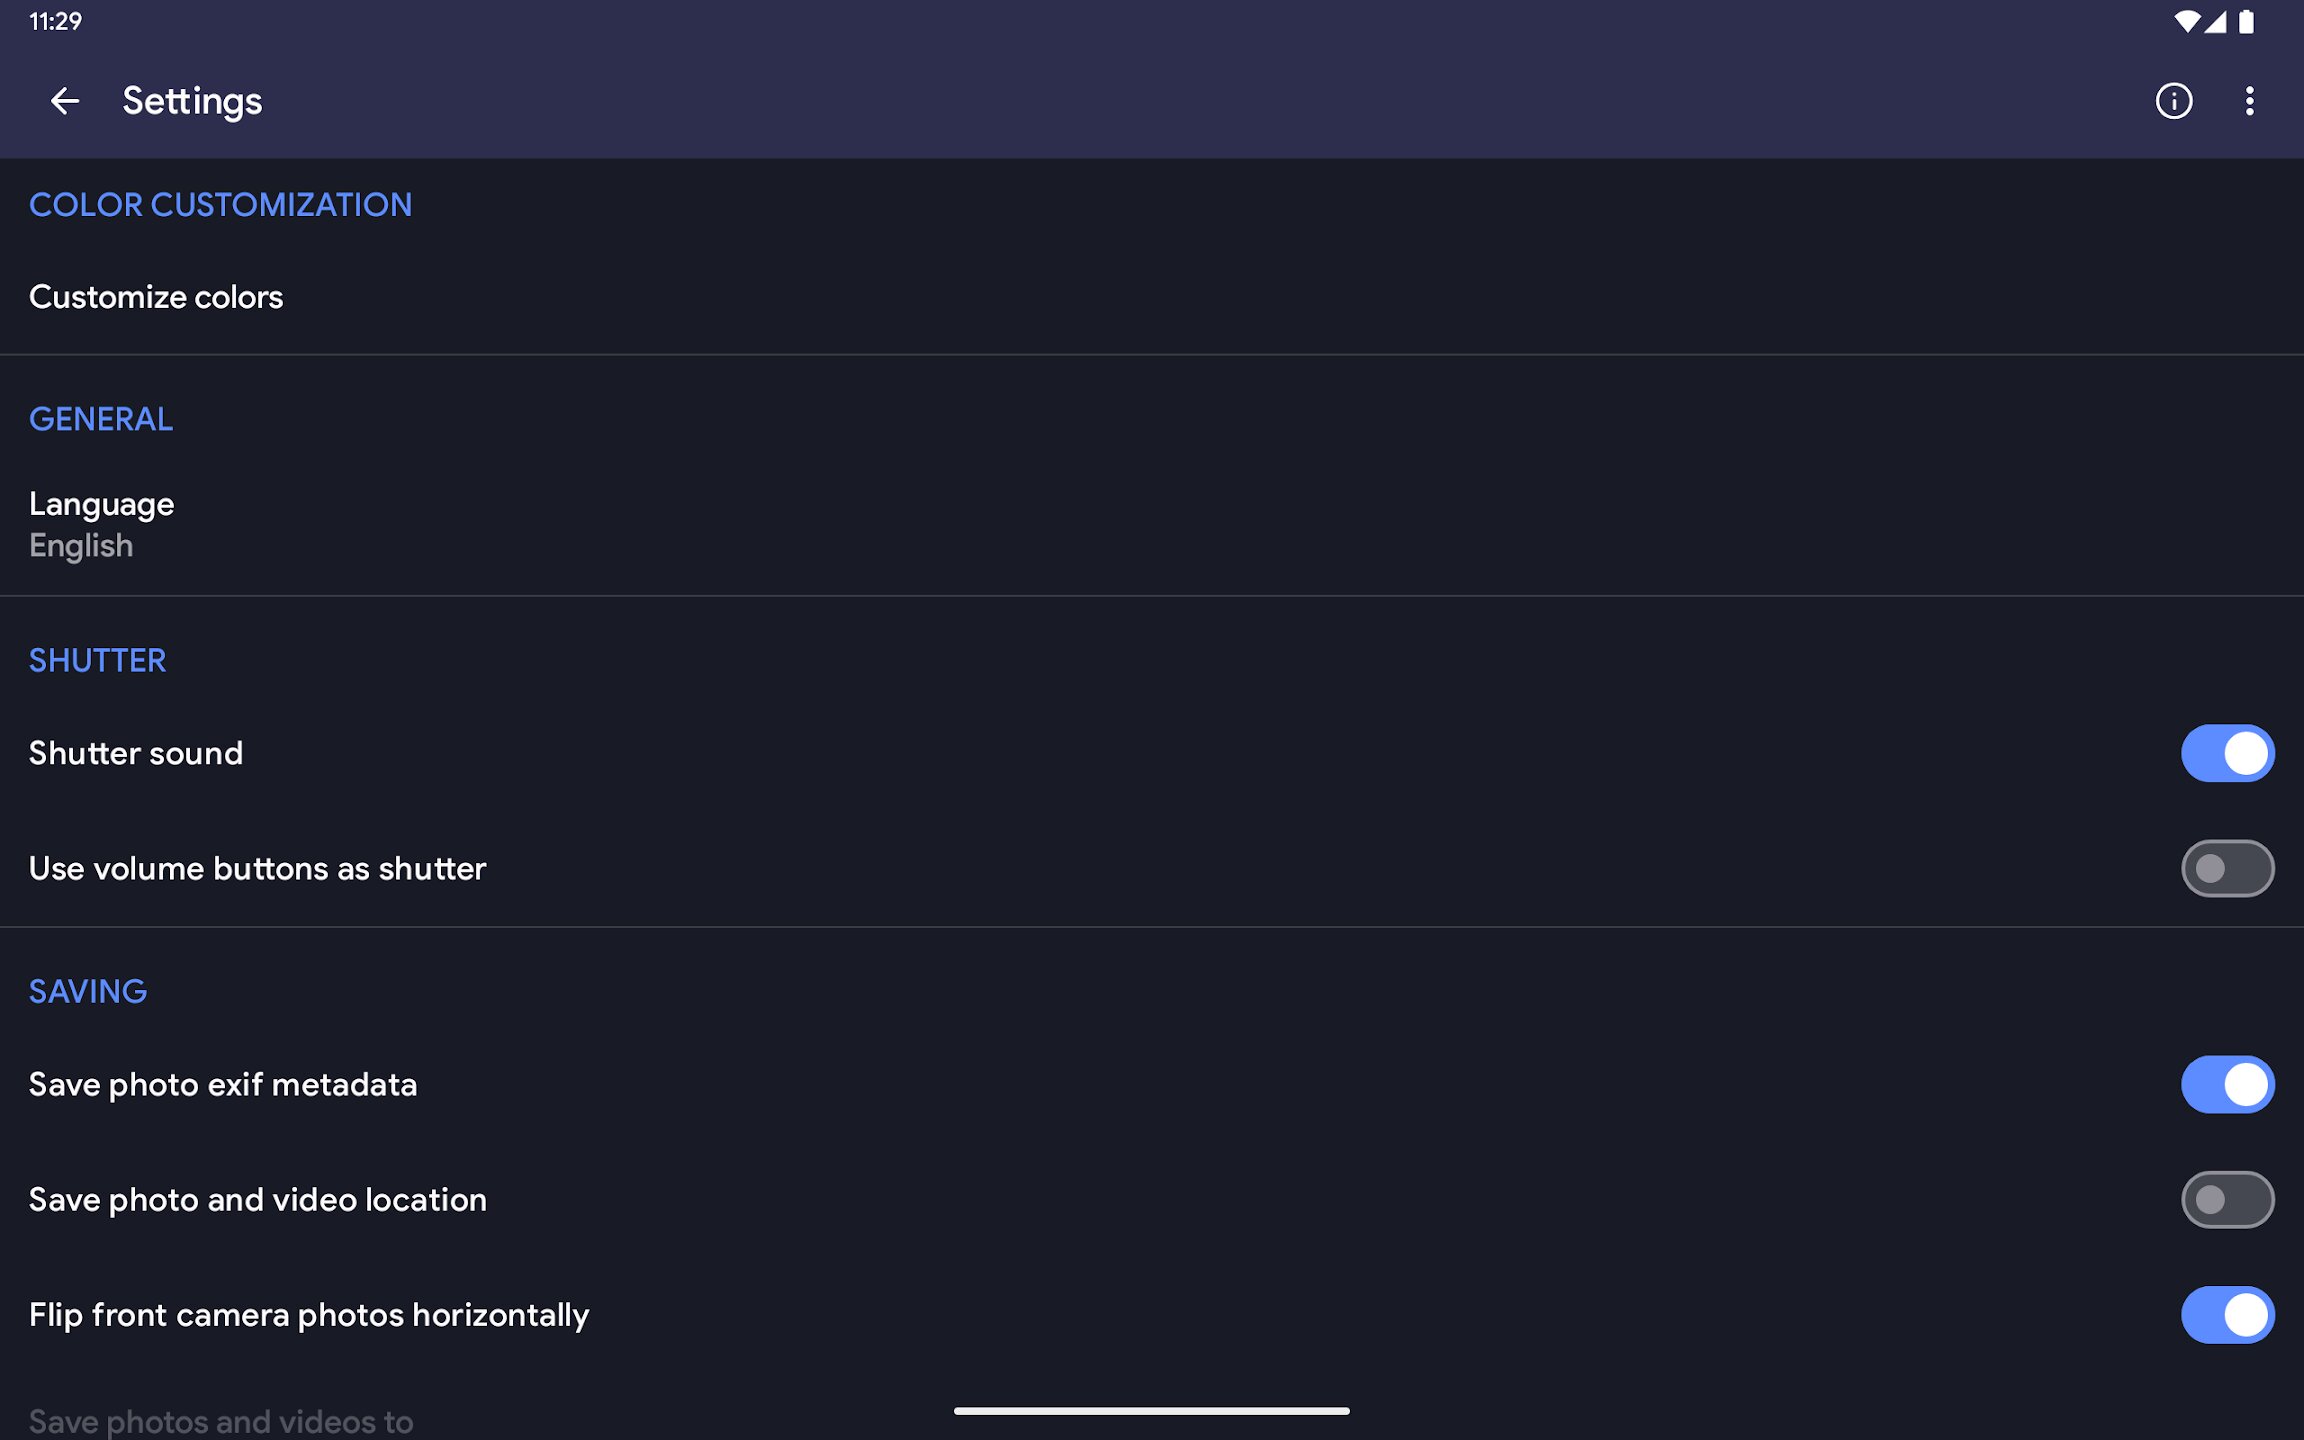Turn off Flip front camera photos horizontally
Screen dimensions: 2304x1440
2227,1314
